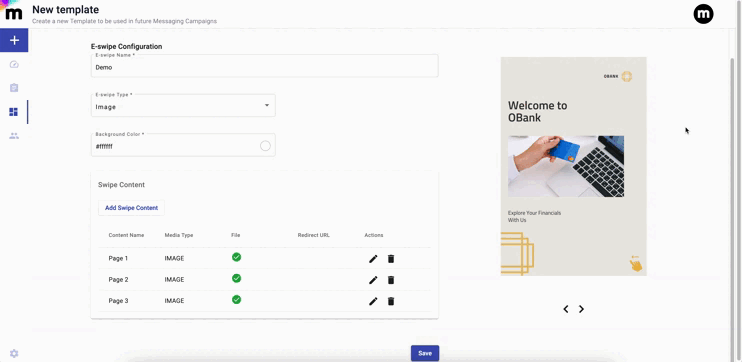Click the E-swipe Configuration heading
Viewport: 742px width, 362px height.
pyautogui.click(x=126, y=46)
